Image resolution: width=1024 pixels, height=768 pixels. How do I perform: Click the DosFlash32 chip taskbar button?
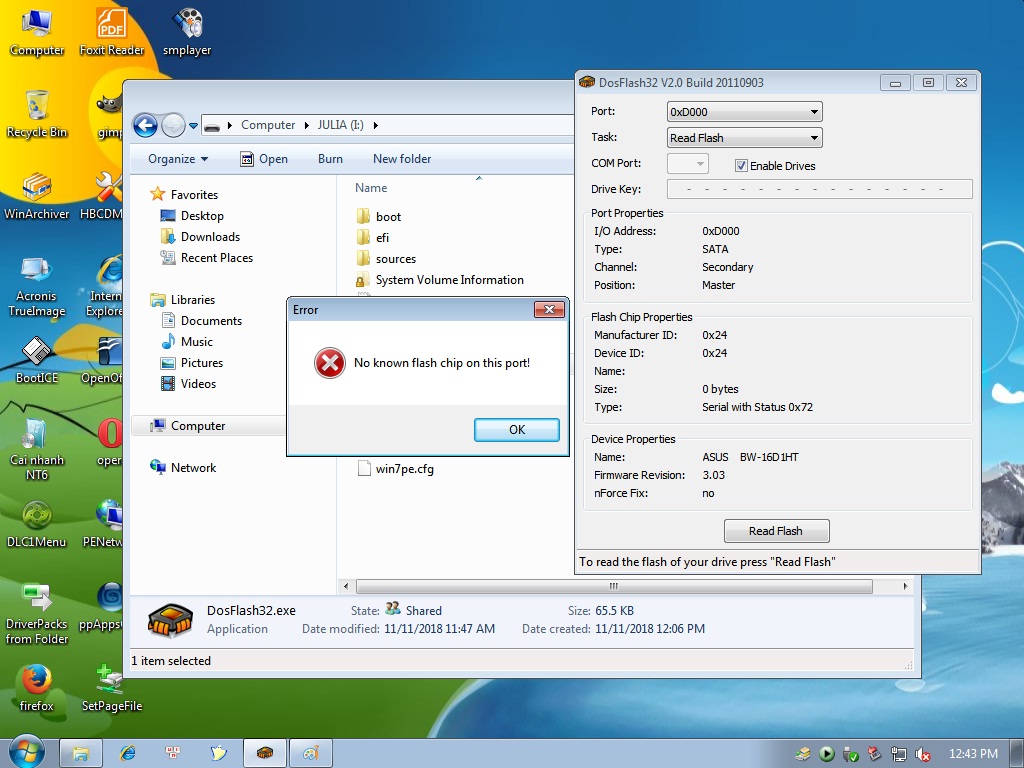(264, 754)
